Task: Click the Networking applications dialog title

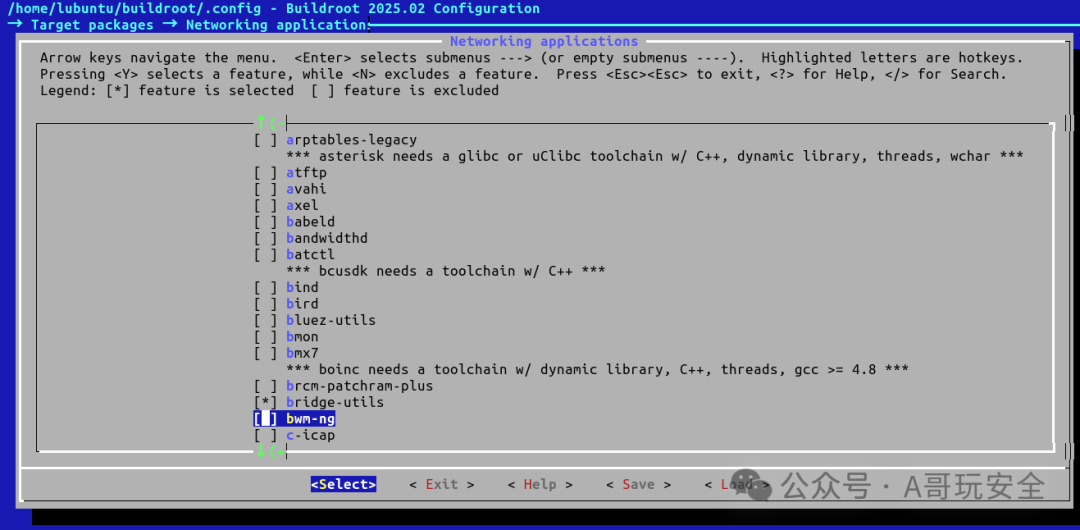Action: [x=544, y=41]
